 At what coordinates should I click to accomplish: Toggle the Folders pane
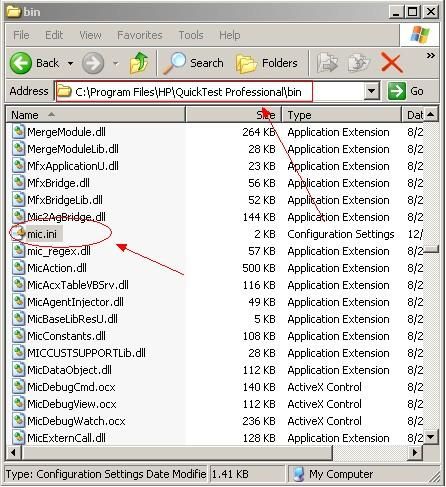pos(267,63)
